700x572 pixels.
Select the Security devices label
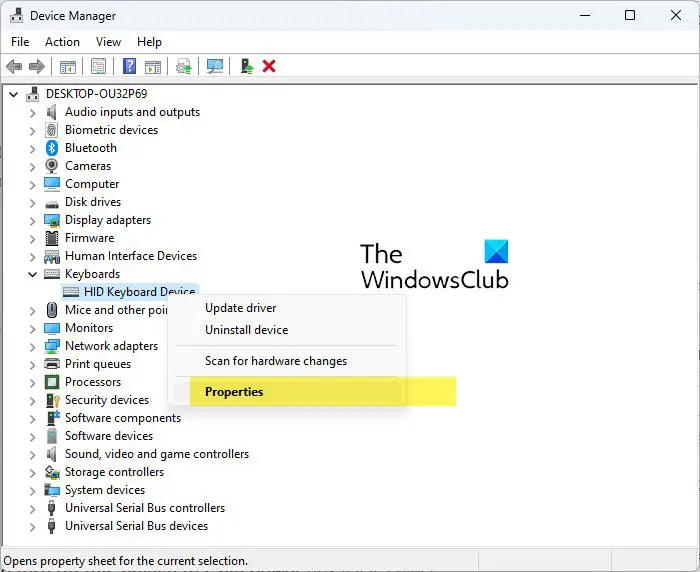(x=107, y=400)
